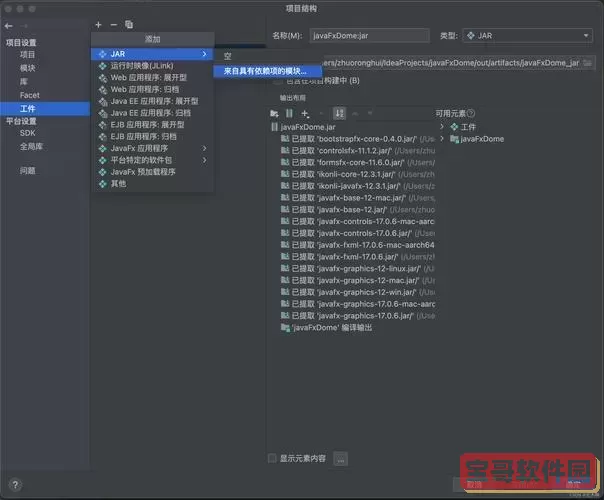Click the create archive toolbar icon

(x=289, y=113)
